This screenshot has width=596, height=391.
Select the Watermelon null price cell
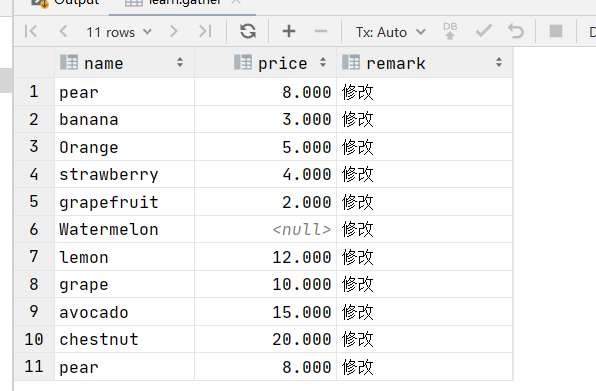(265, 229)
